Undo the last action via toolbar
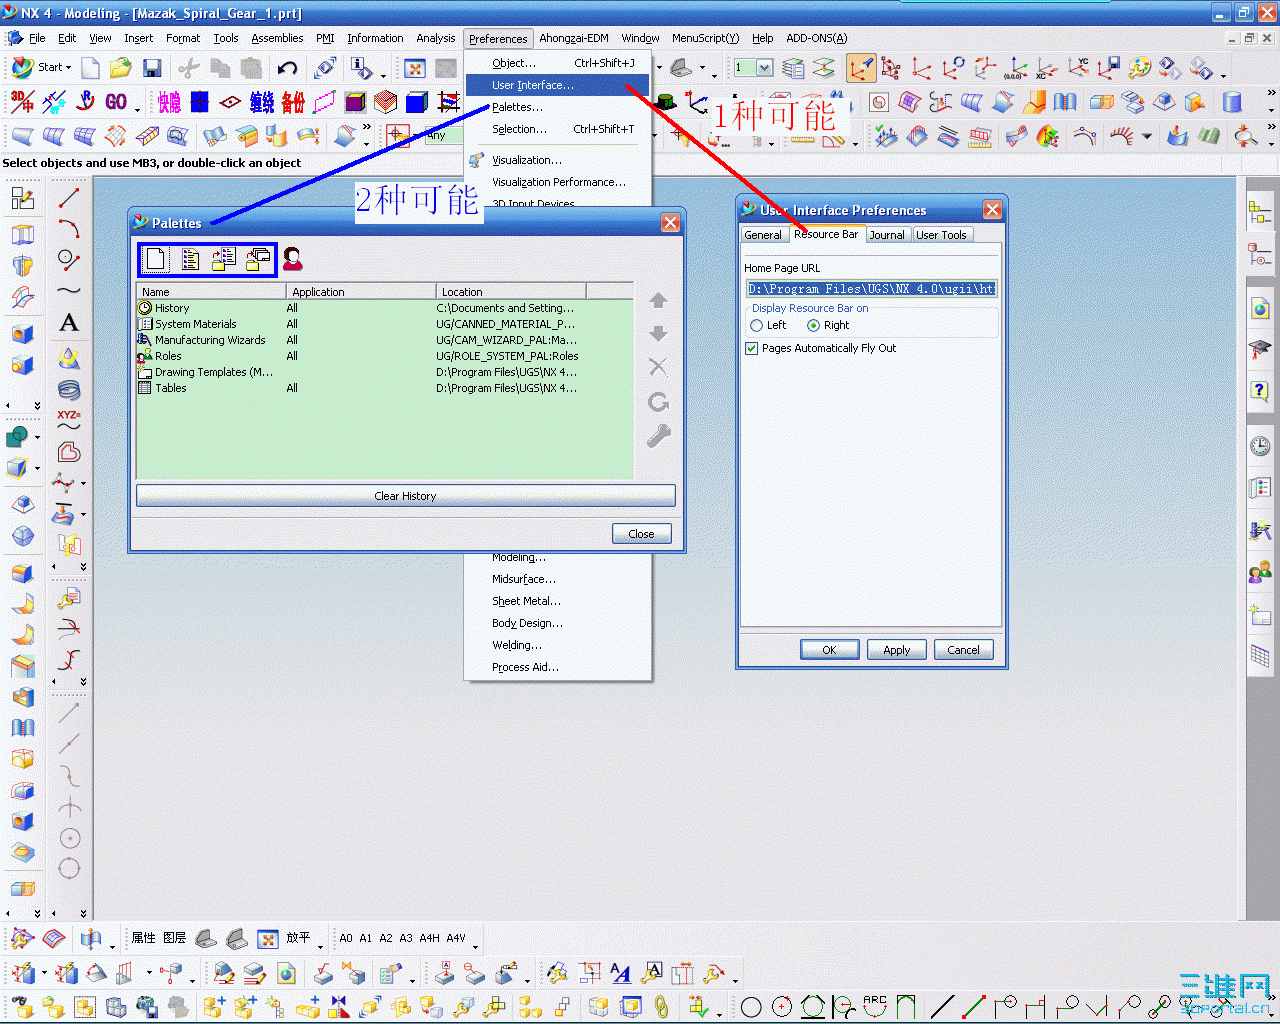Screen dimensions: 1280x1024 (x=288, y=68)
